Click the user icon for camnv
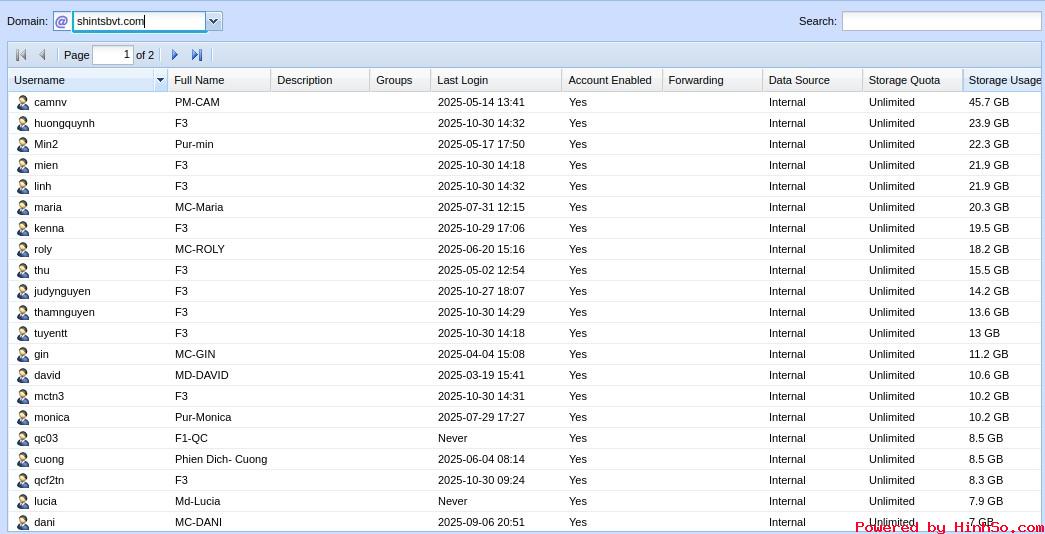Viewport: 1045px width, 534px height. [23, 102]
